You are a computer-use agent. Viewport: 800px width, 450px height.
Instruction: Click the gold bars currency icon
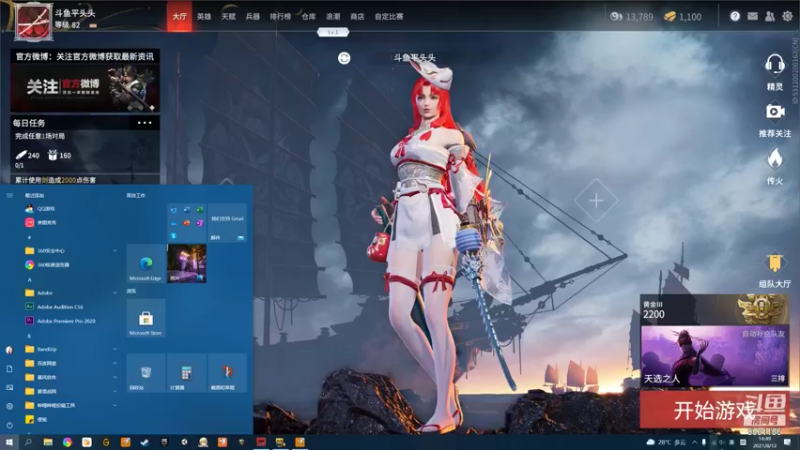670,17
